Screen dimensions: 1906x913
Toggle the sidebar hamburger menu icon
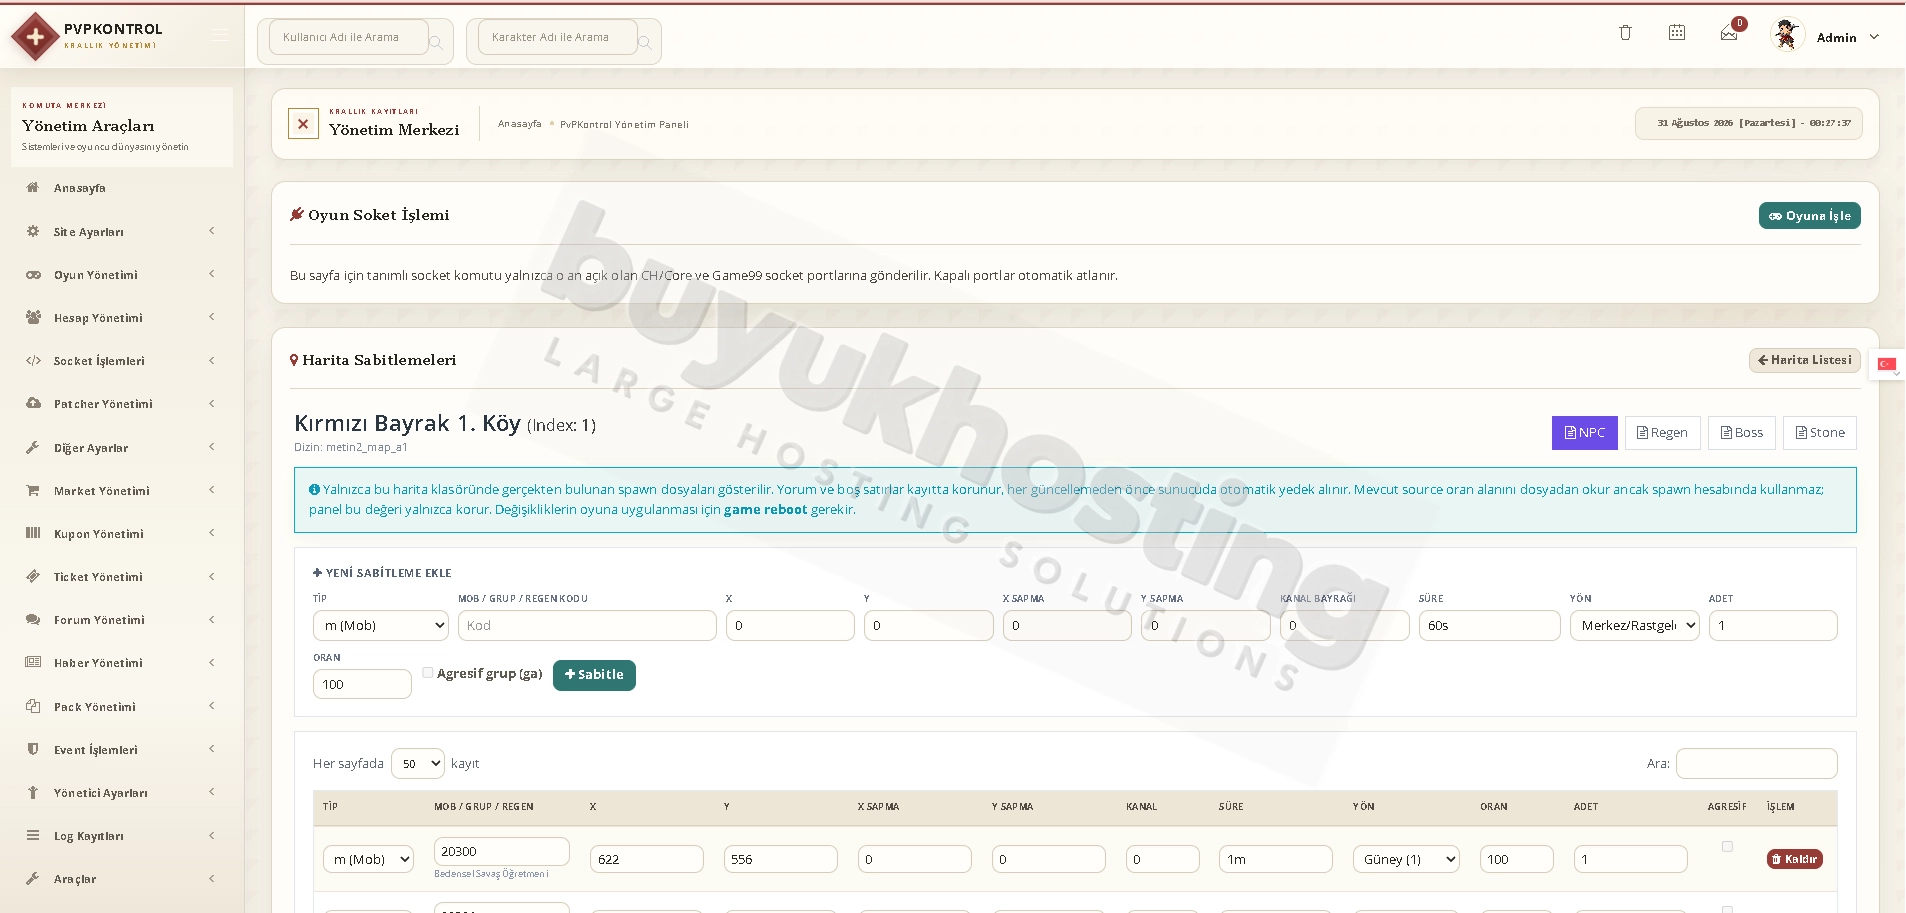(x=220, y=36)
